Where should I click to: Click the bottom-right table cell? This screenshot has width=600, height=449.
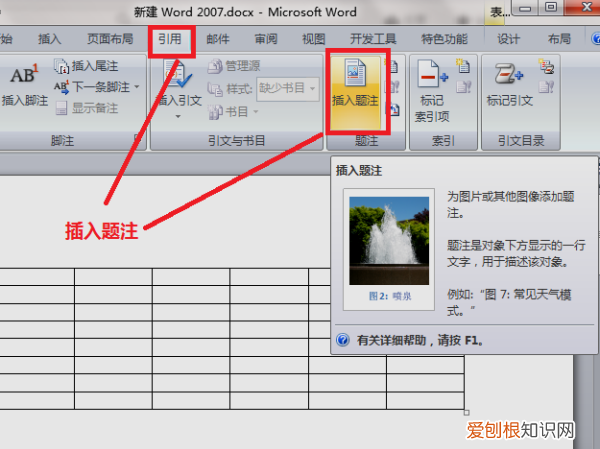(x=425, y=401)
